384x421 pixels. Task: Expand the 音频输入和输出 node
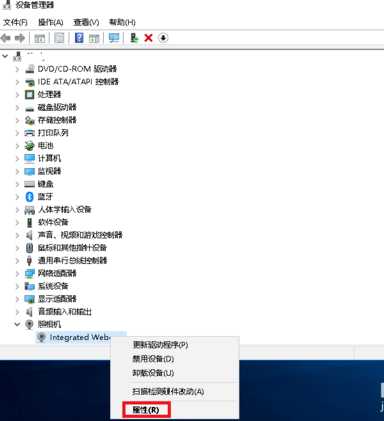(x=17, y=312)
